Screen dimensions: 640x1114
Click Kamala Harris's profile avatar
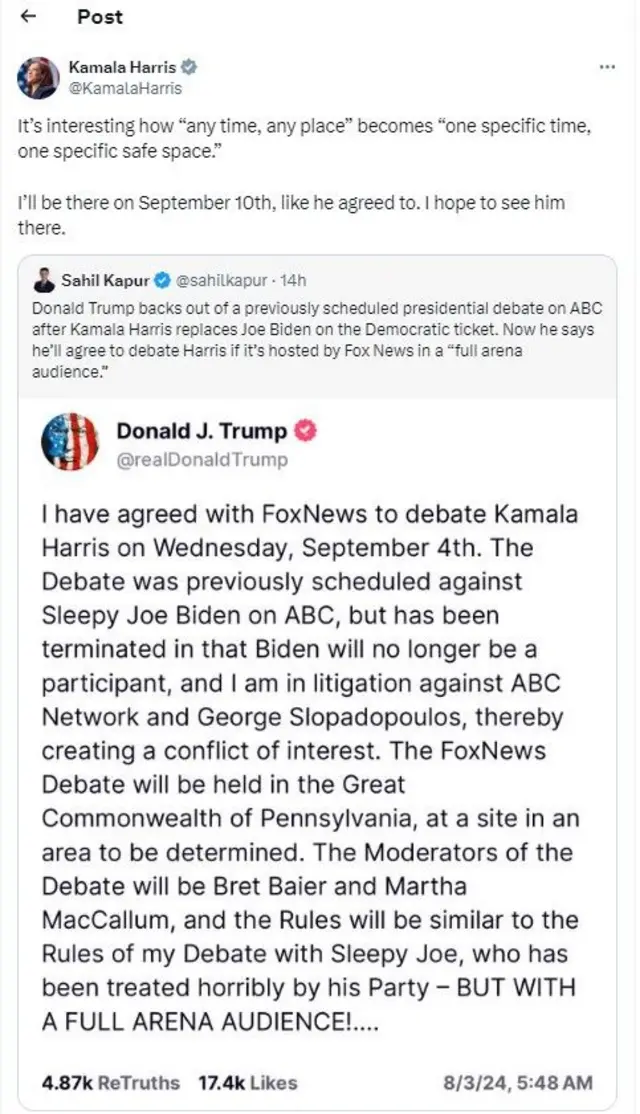[x=37, y=78]
